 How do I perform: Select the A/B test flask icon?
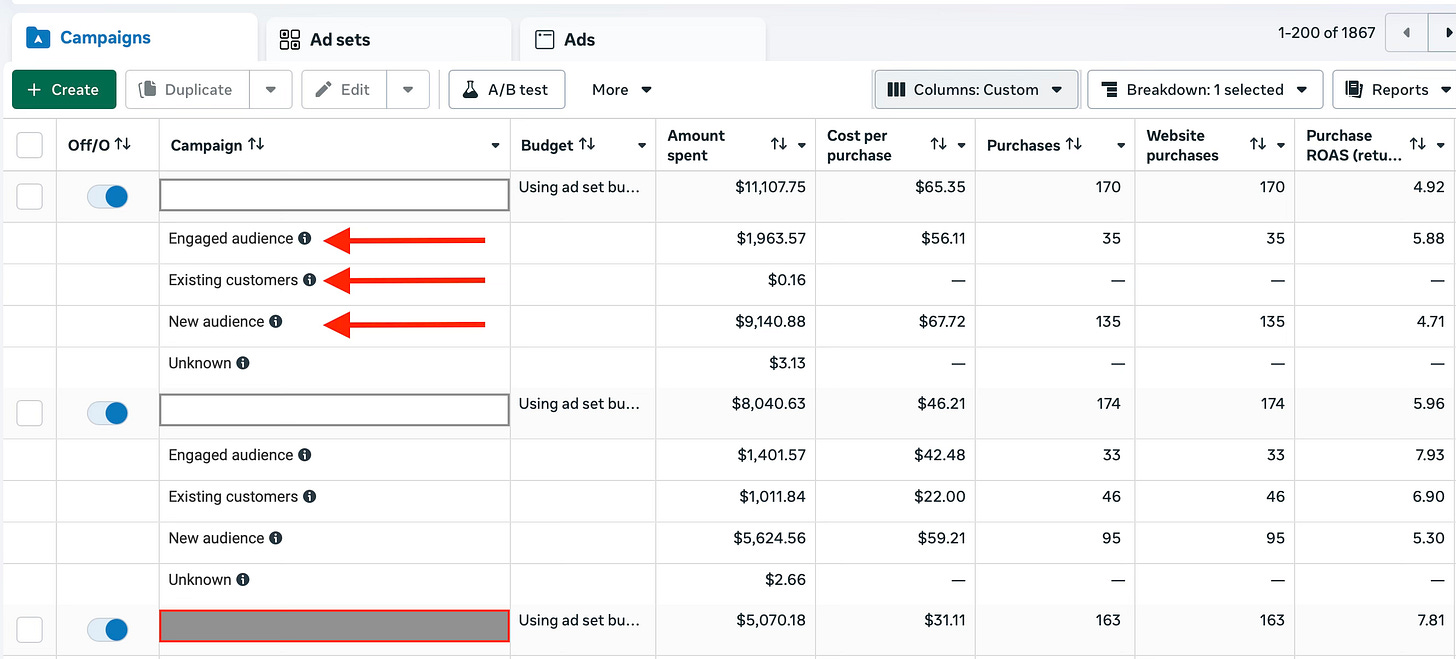472,89
